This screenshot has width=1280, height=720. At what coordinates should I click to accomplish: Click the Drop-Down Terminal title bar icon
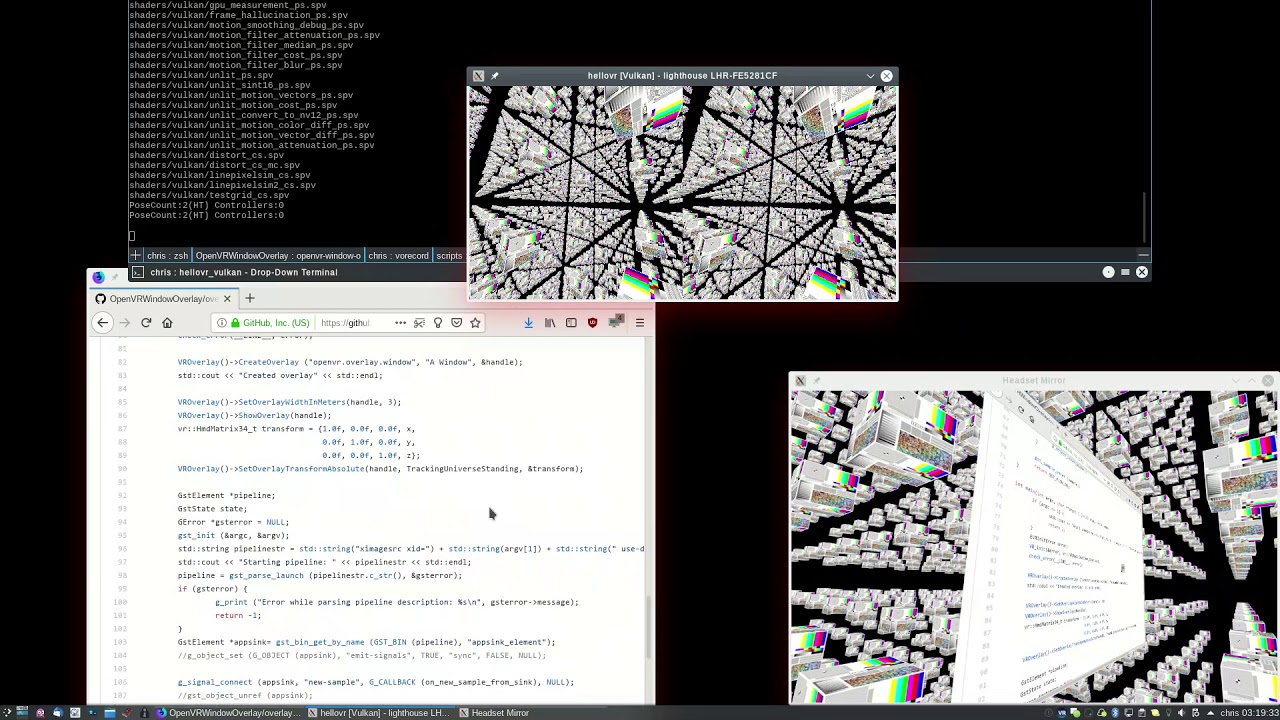click(x=137, y=272)
